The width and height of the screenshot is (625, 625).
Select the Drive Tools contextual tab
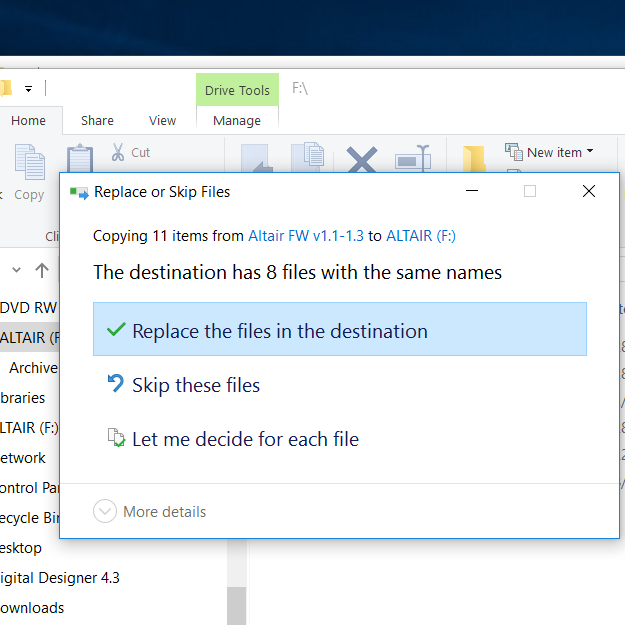(237, 90)
